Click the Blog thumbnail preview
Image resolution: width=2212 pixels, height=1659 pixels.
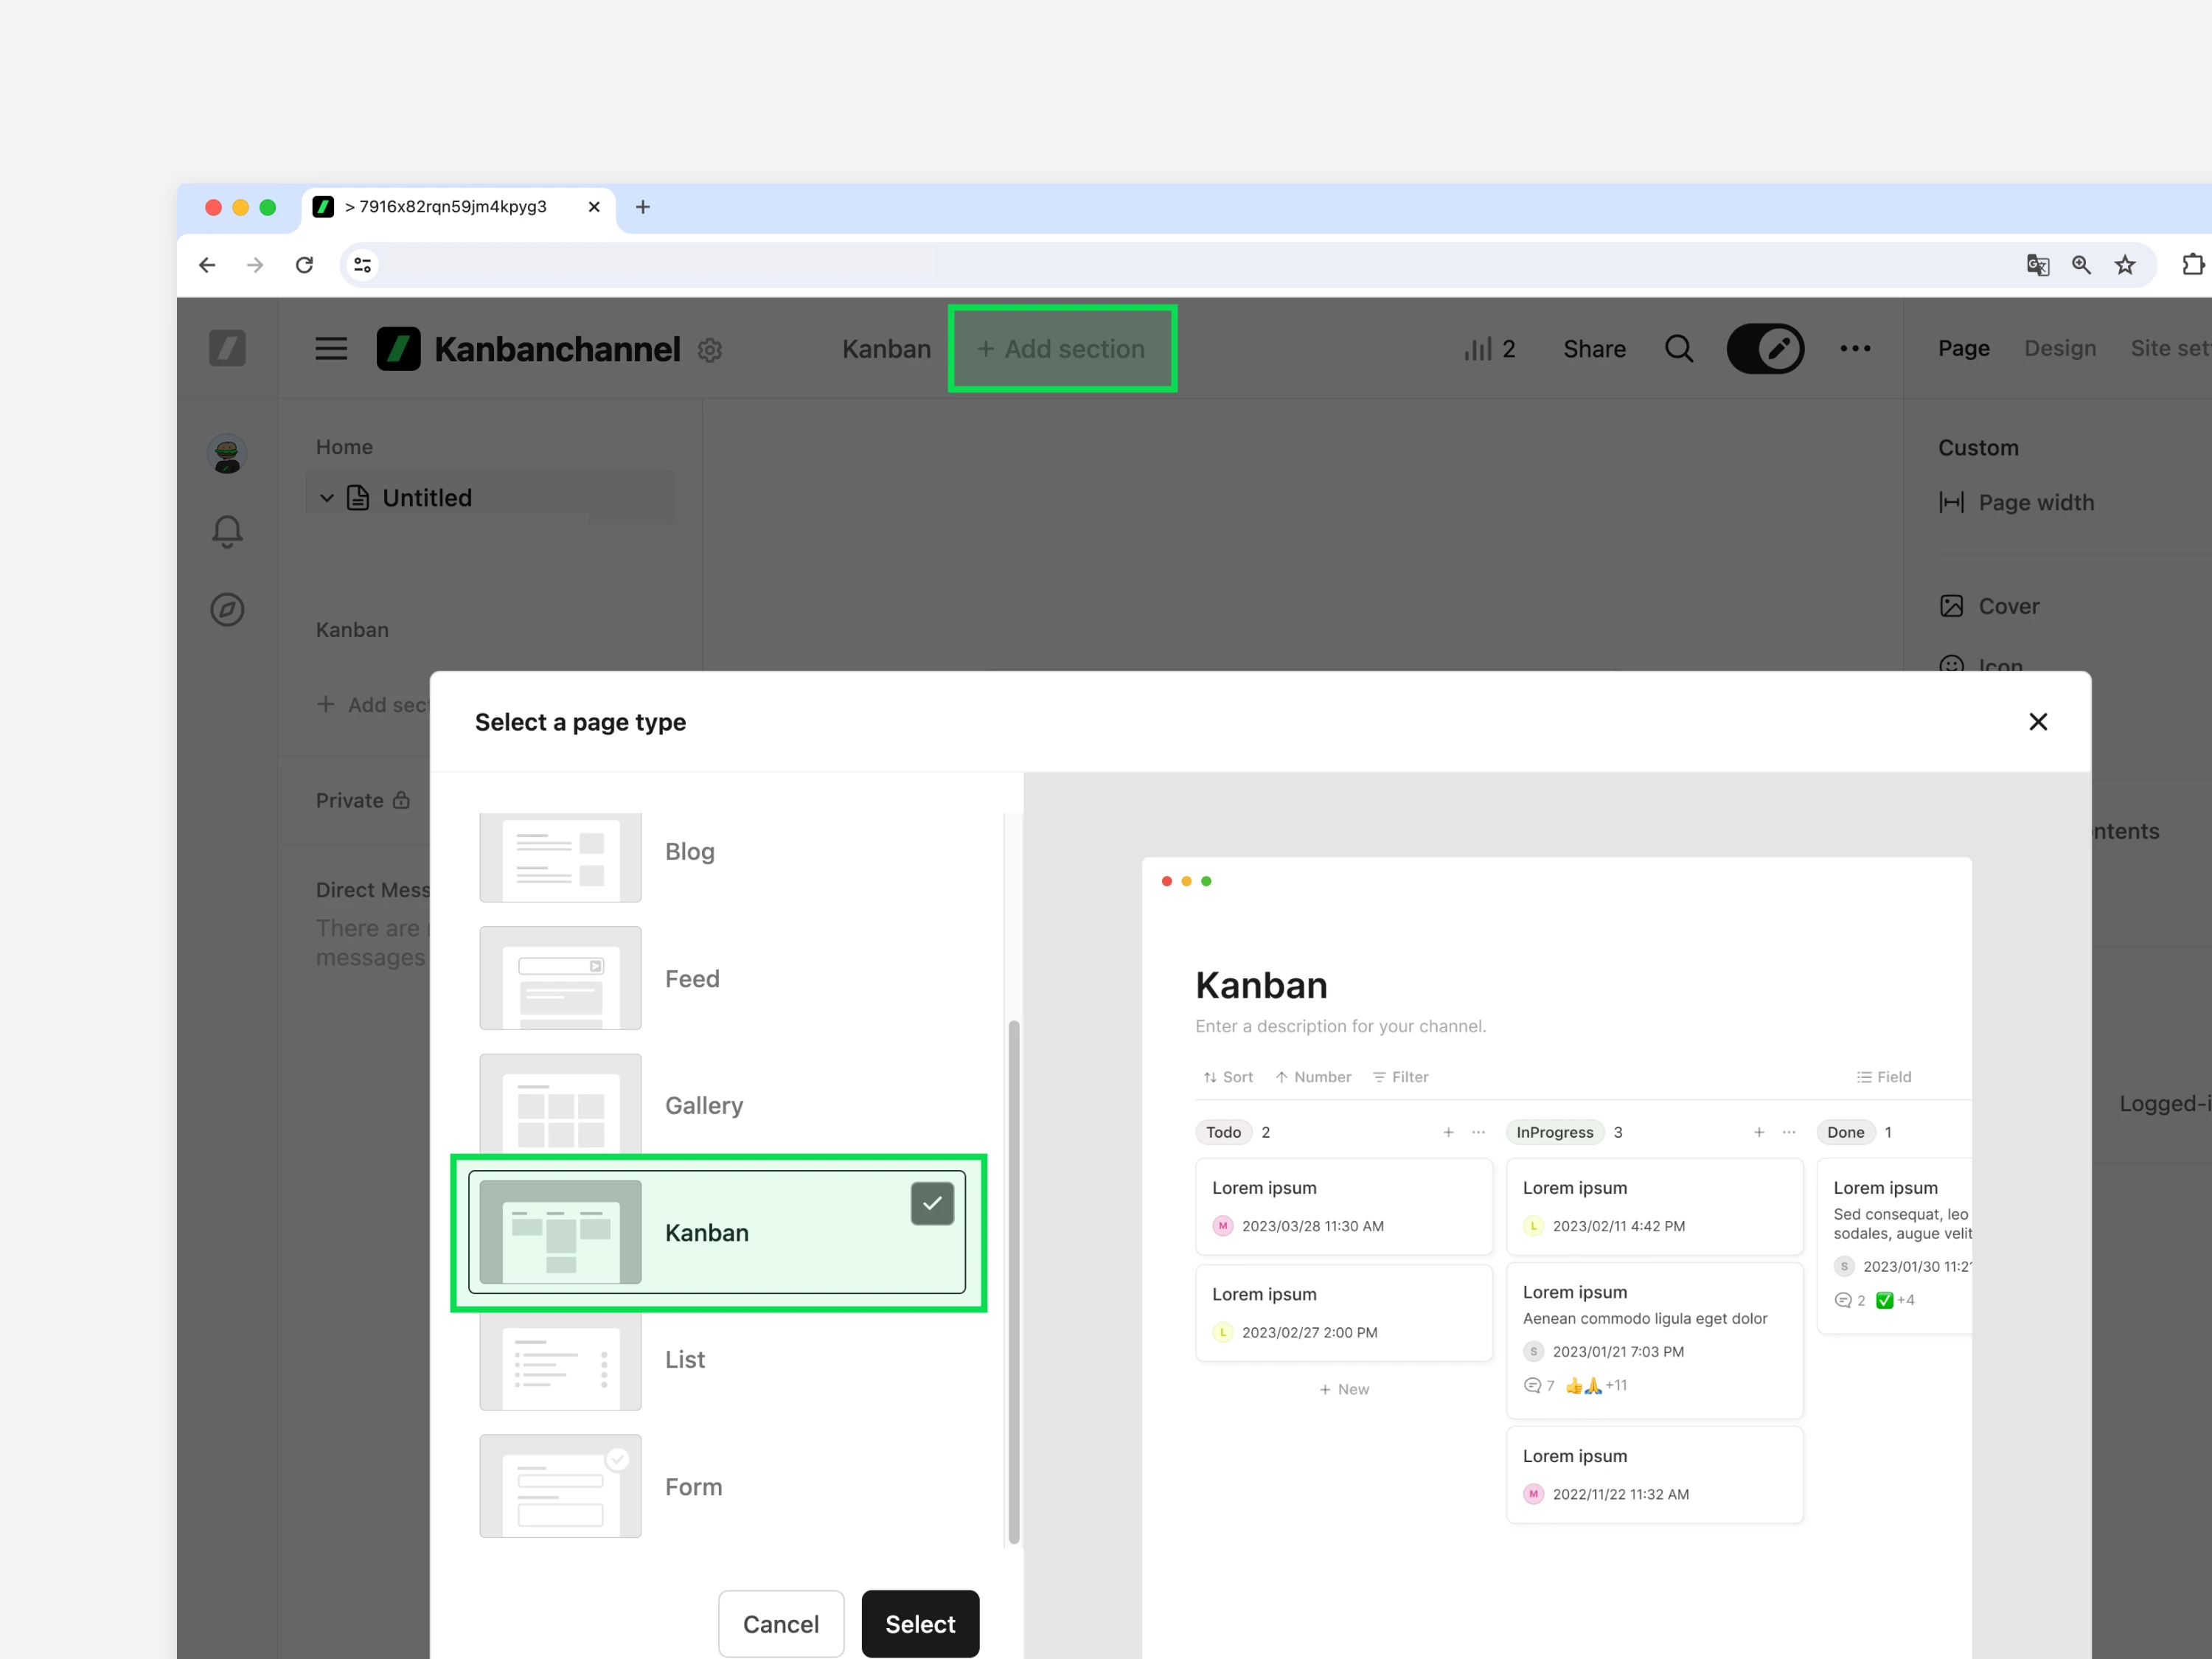560,857
